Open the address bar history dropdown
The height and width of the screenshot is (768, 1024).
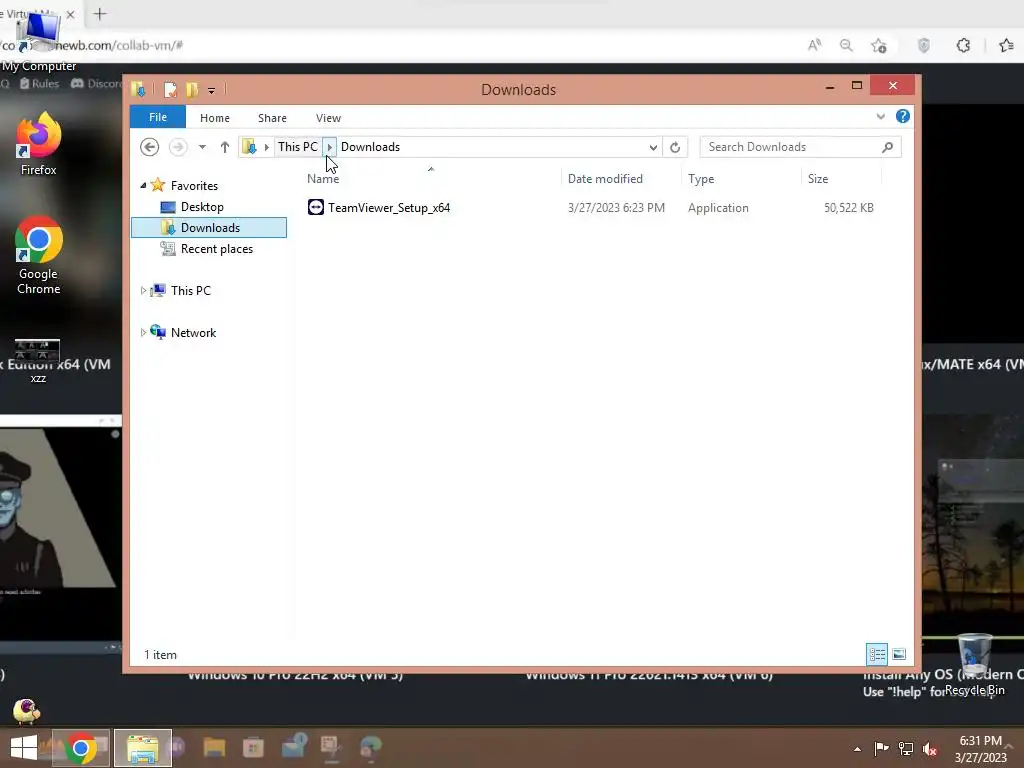[x=653, y=148]
